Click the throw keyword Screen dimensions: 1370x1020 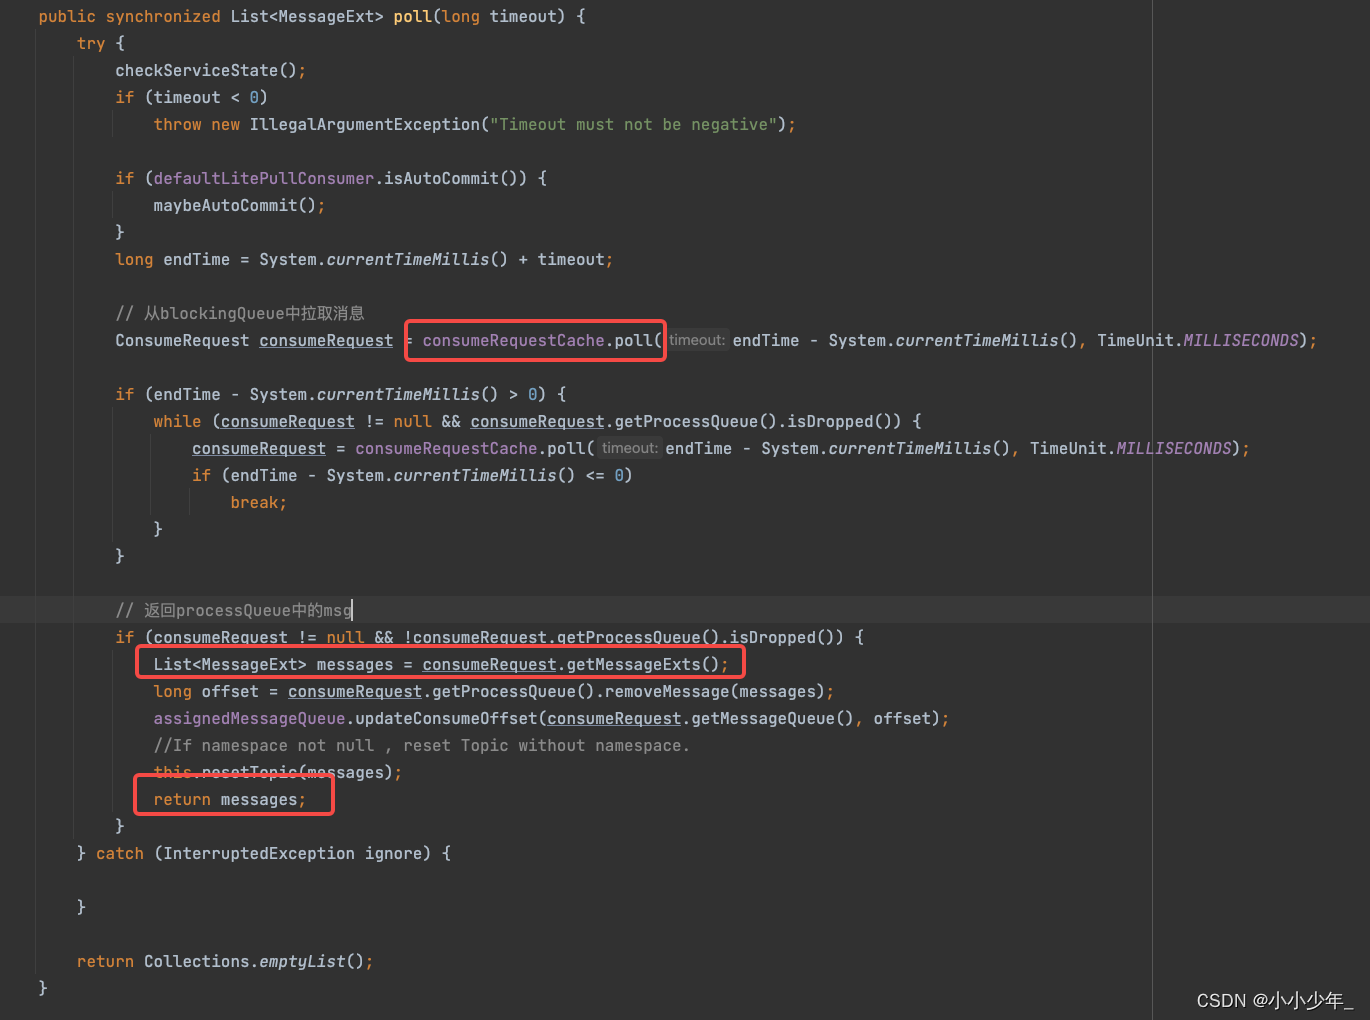tap(177, 125)
